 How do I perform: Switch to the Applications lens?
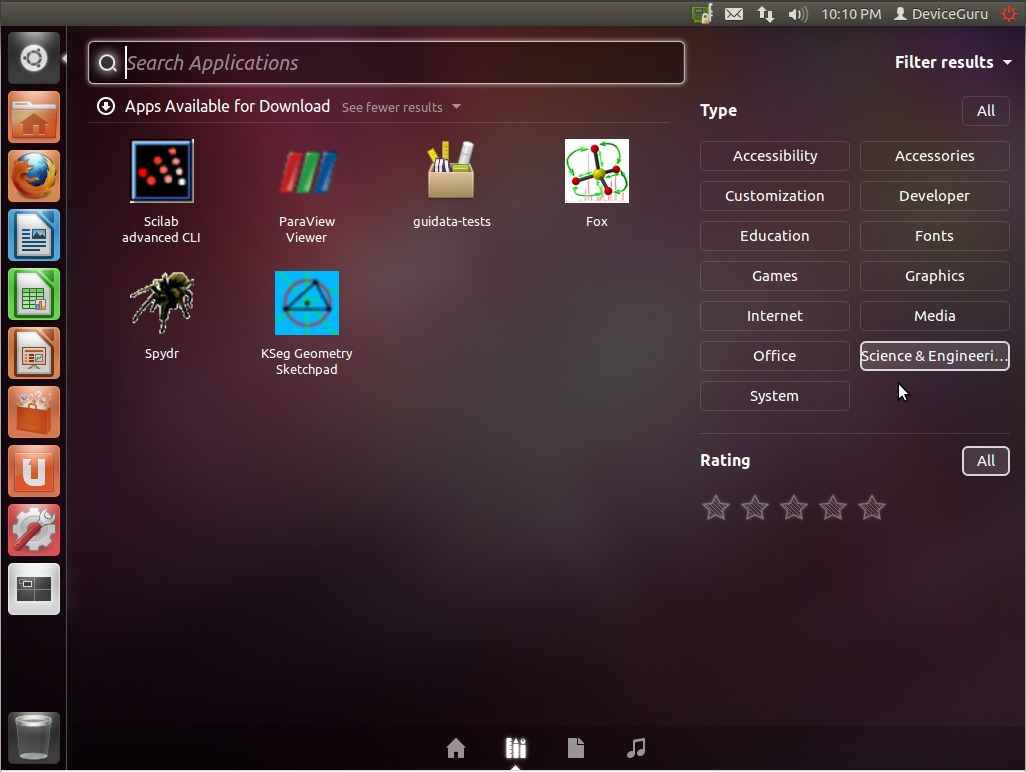point(516,748)
